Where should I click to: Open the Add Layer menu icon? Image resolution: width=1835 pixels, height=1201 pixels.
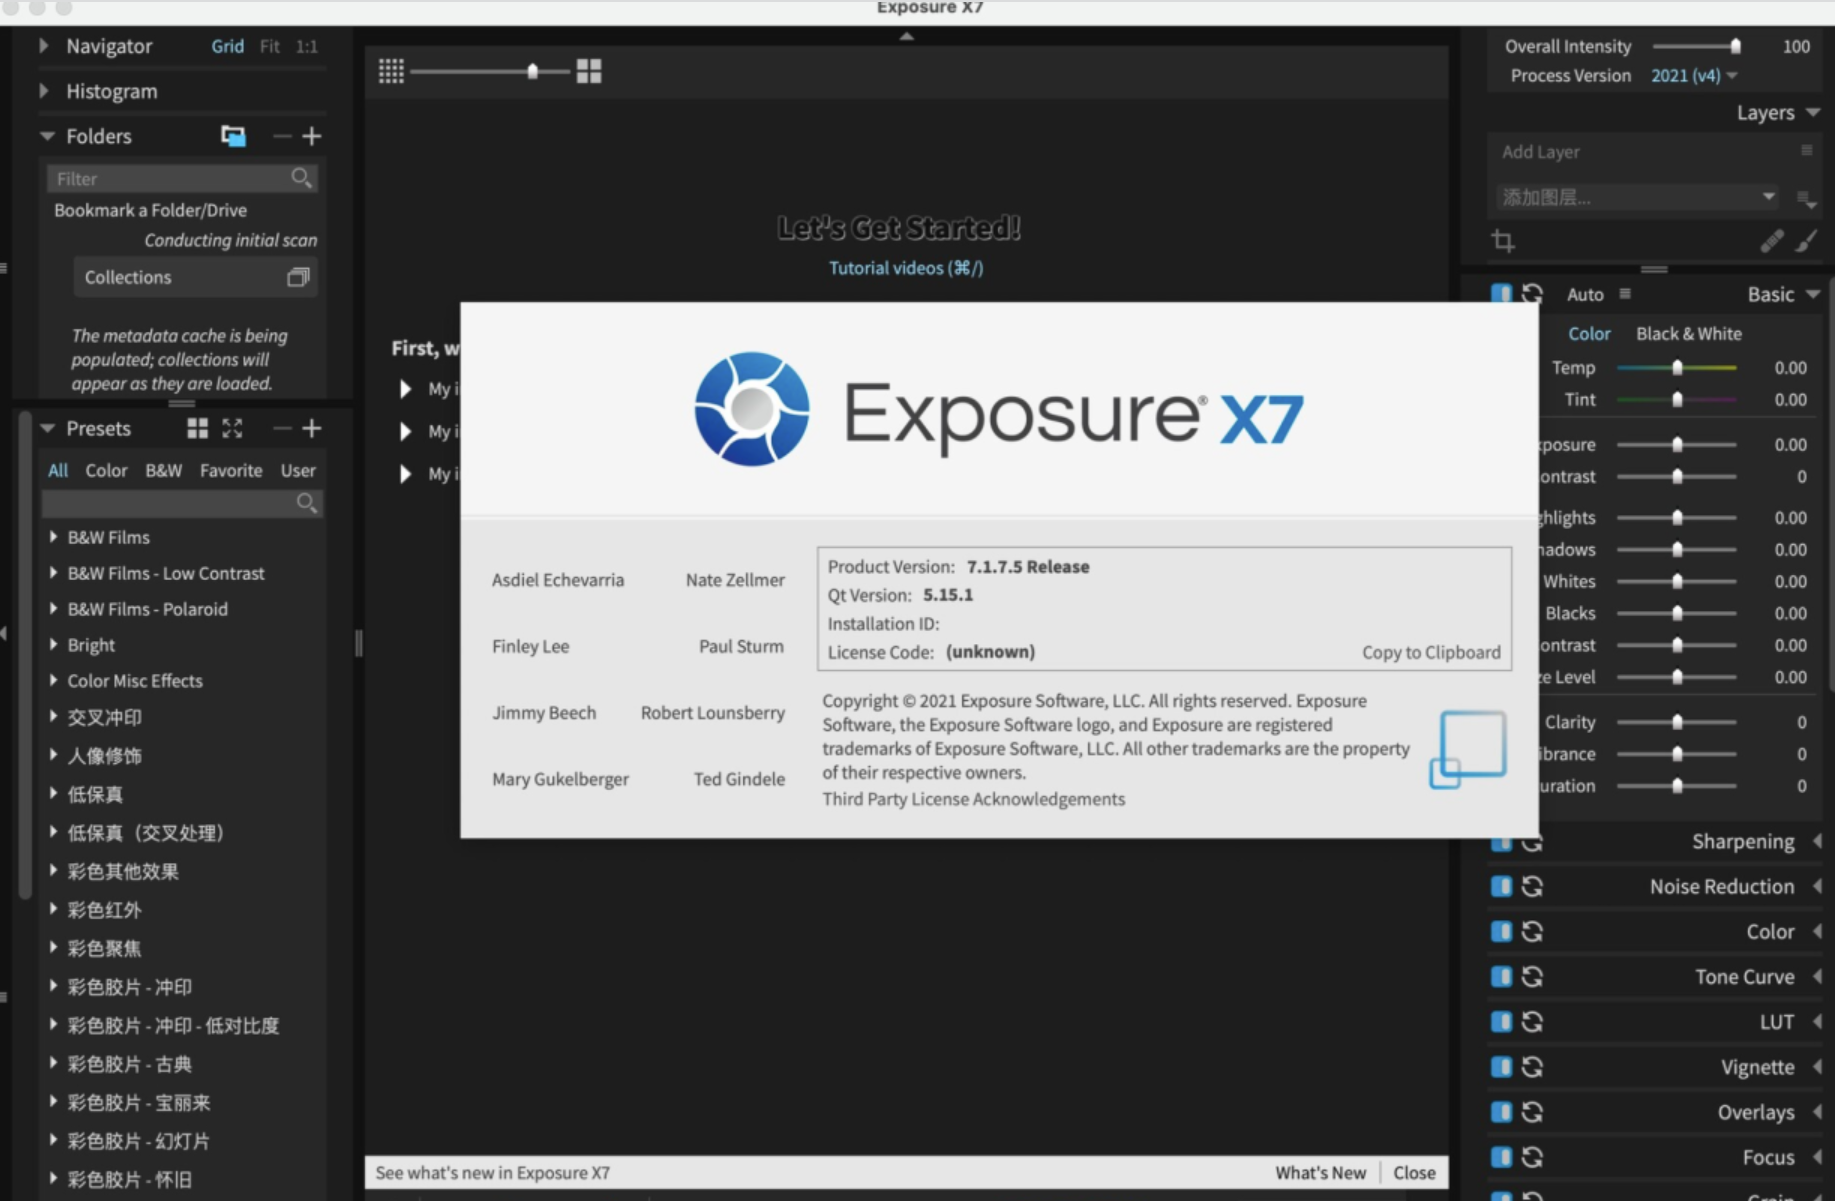point(1806,151)
